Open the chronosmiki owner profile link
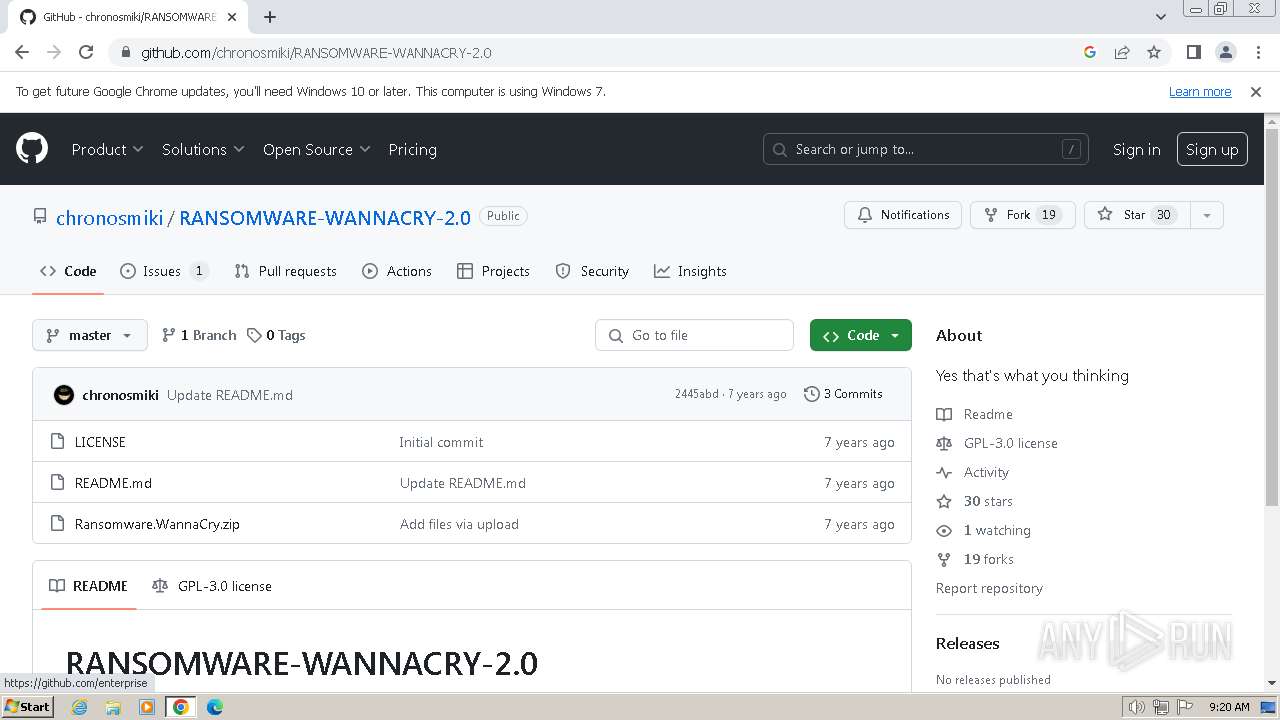Screen dimensions: 1280x720 point(109,217)
